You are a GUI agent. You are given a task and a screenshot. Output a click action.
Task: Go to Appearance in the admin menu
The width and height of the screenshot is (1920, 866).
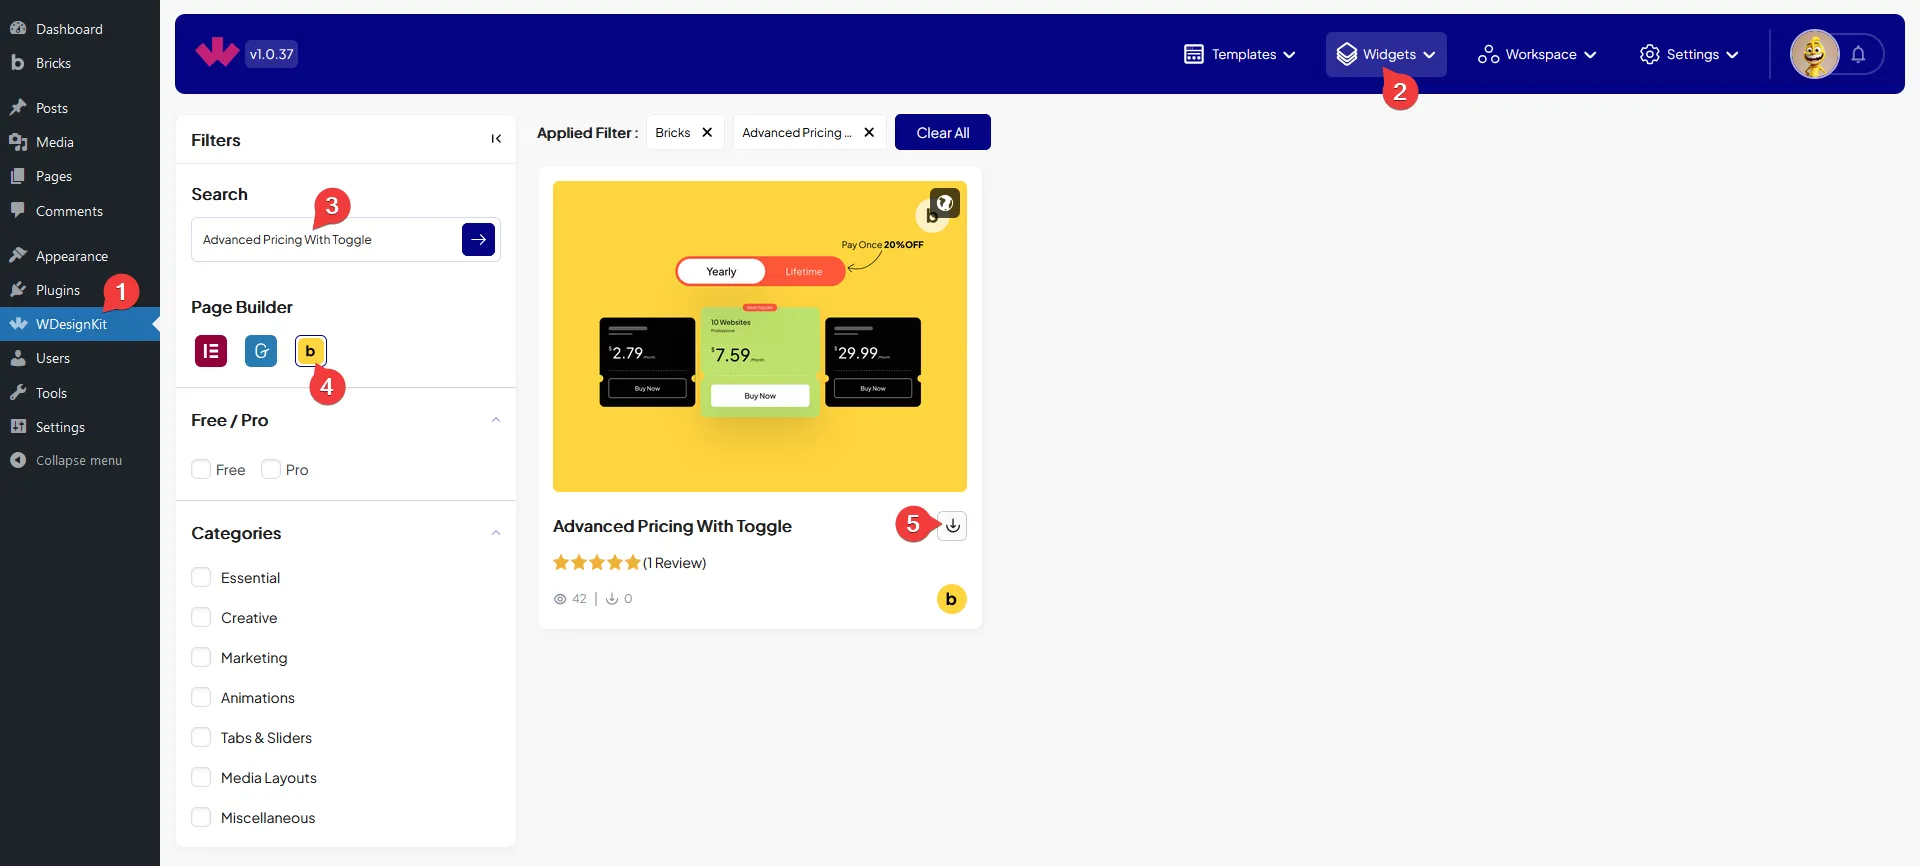tap(71, 256)
